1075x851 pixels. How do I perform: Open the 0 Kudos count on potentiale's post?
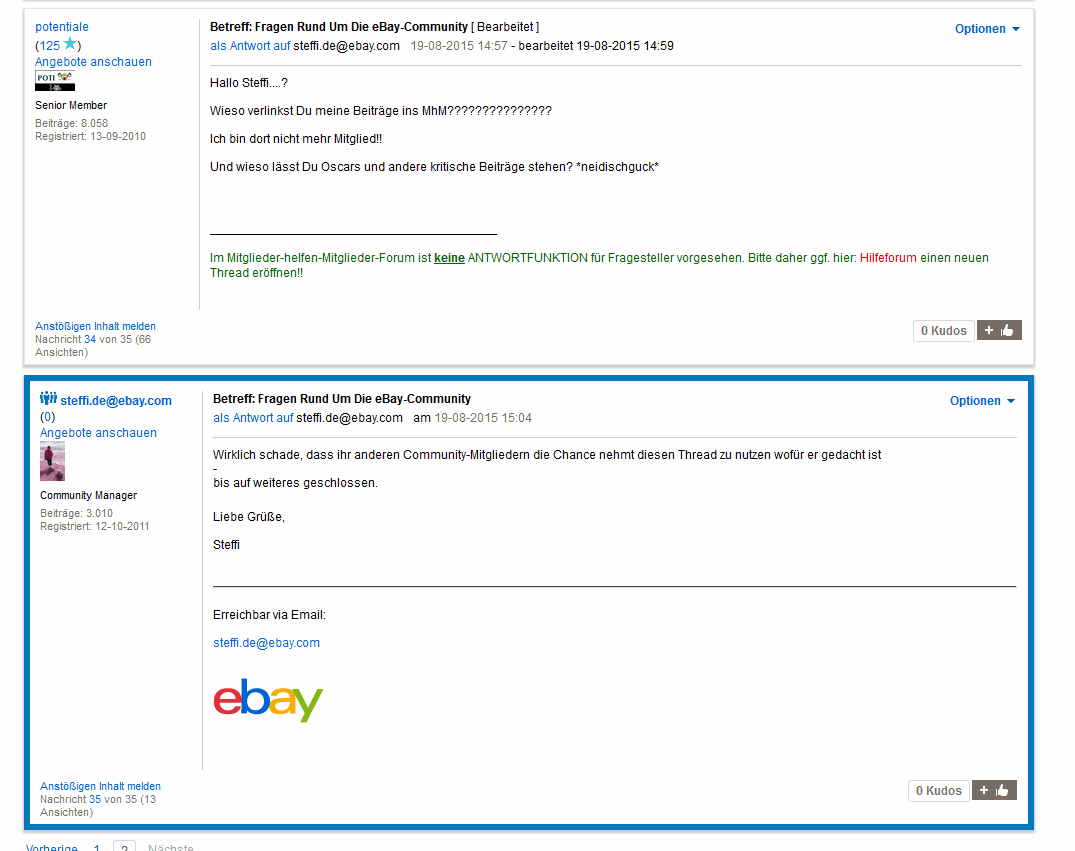click(943, 331)
